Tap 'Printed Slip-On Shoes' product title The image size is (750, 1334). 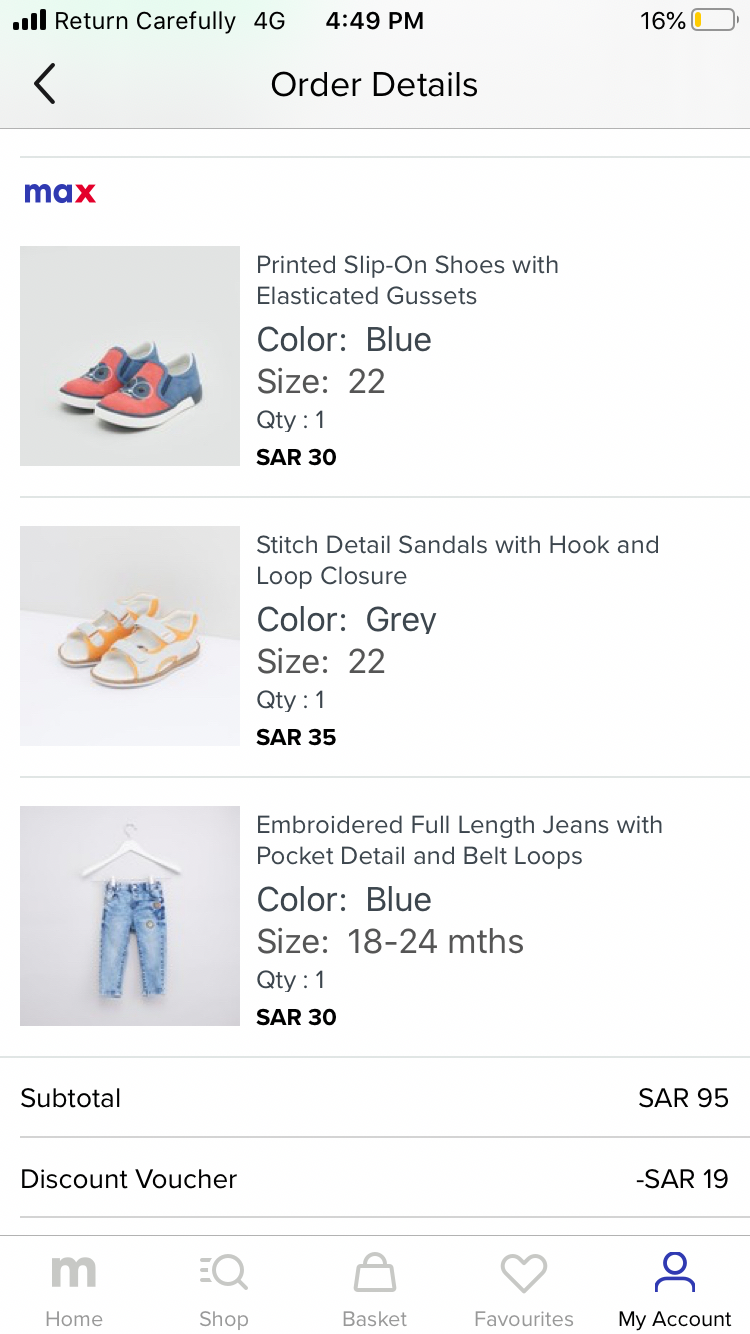coord(407,280)
